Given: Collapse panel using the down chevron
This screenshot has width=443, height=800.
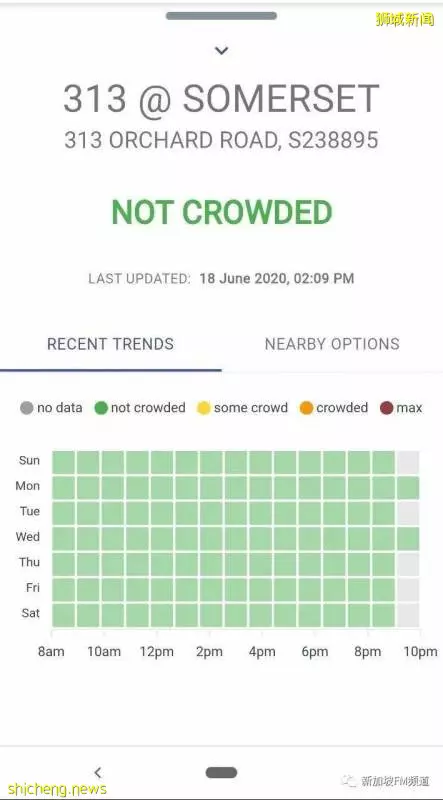Looking at the screenshot, I should (x=221, y=51).
